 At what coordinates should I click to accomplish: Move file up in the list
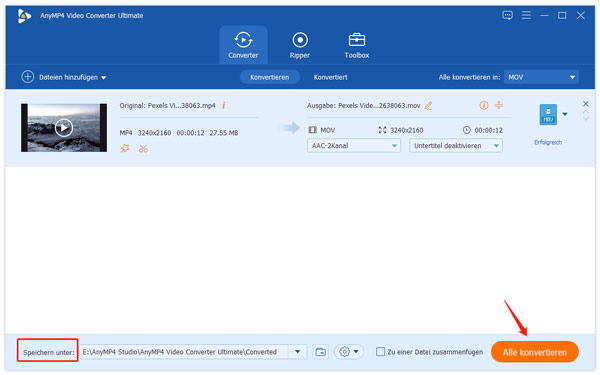point(585,112)
